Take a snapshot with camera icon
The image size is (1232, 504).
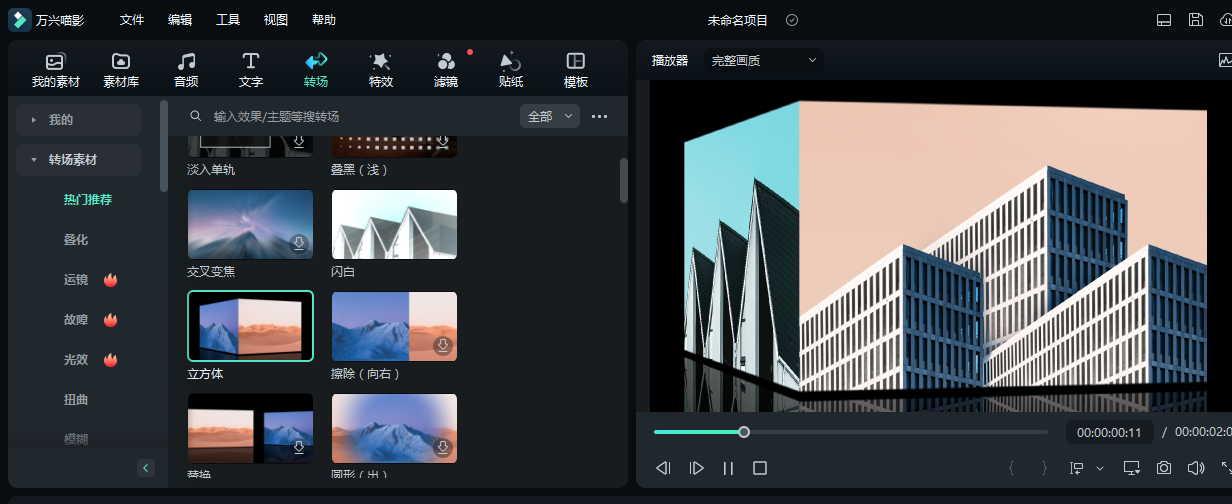point(1164,468)
